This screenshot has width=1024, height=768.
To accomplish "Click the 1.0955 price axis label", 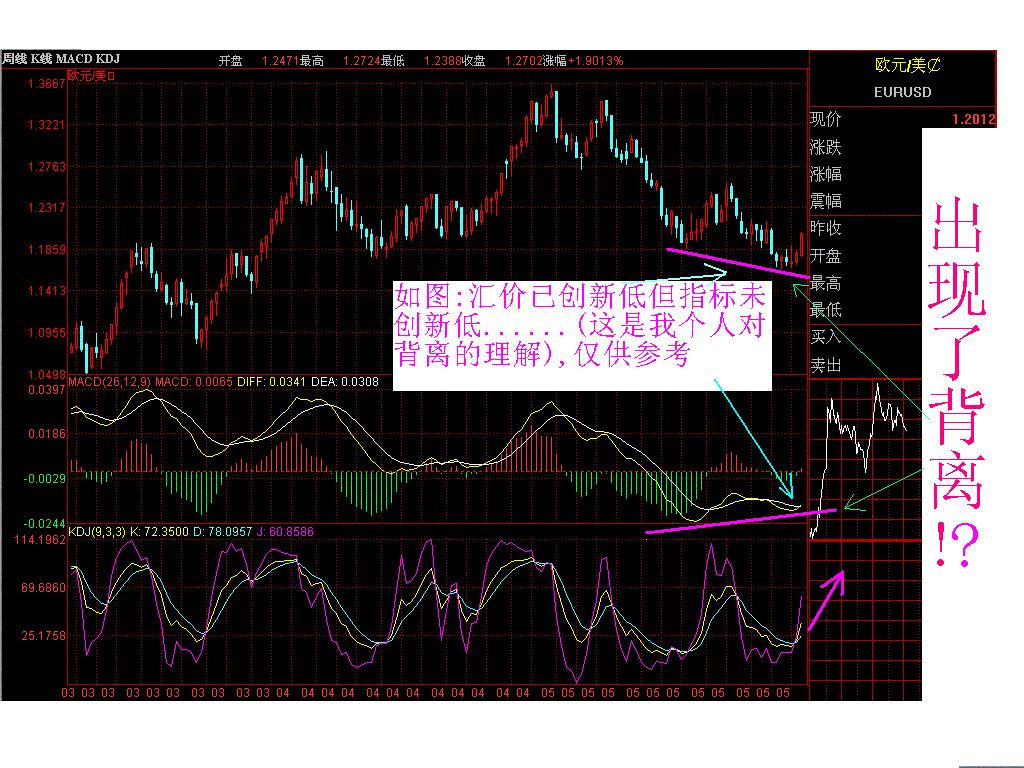I will click(46, 332).
